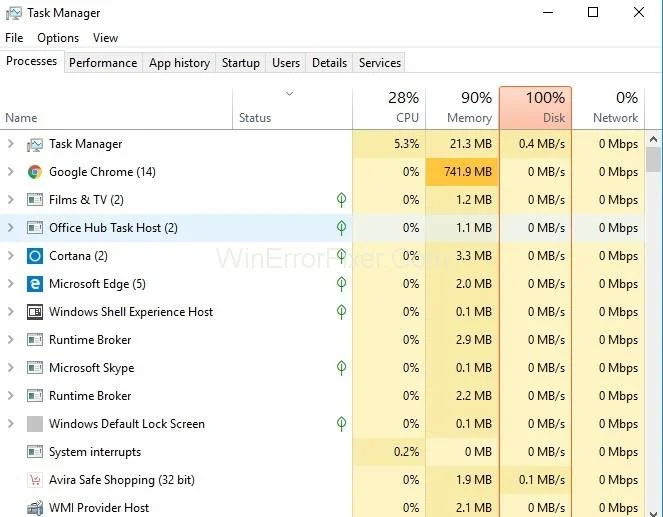The image size is (663, 517).
Task: Click the Cortana process icon
Action: (35, 256)
